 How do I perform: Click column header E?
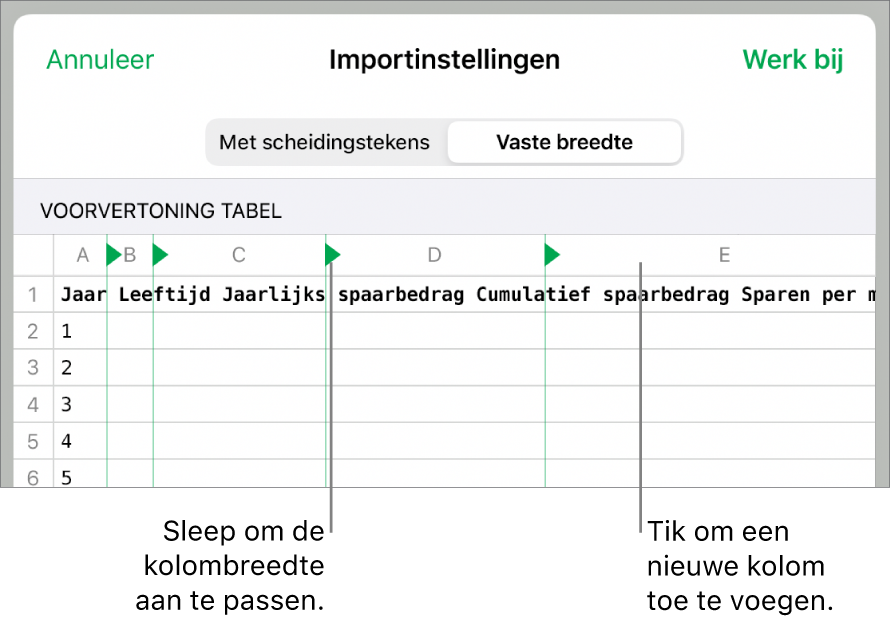tap(724, 255)
